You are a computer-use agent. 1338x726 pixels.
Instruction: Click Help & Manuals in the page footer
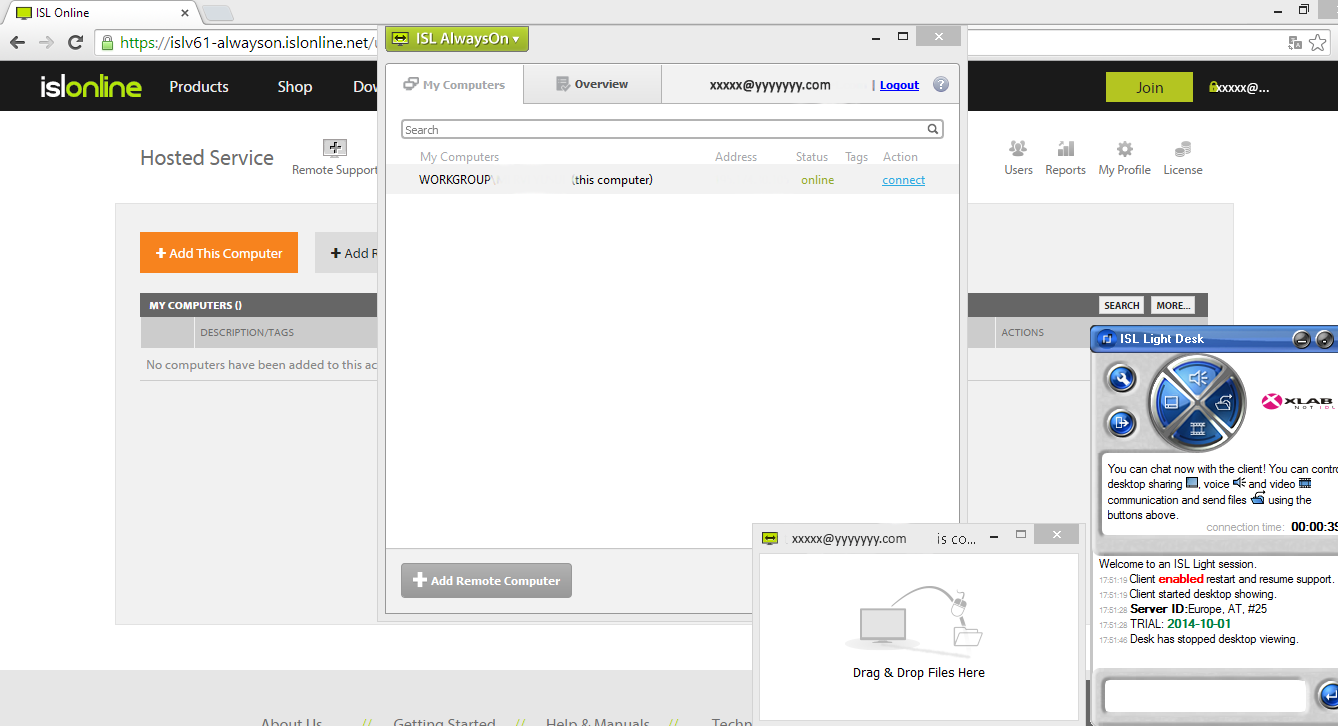click(x=598, y=722)
